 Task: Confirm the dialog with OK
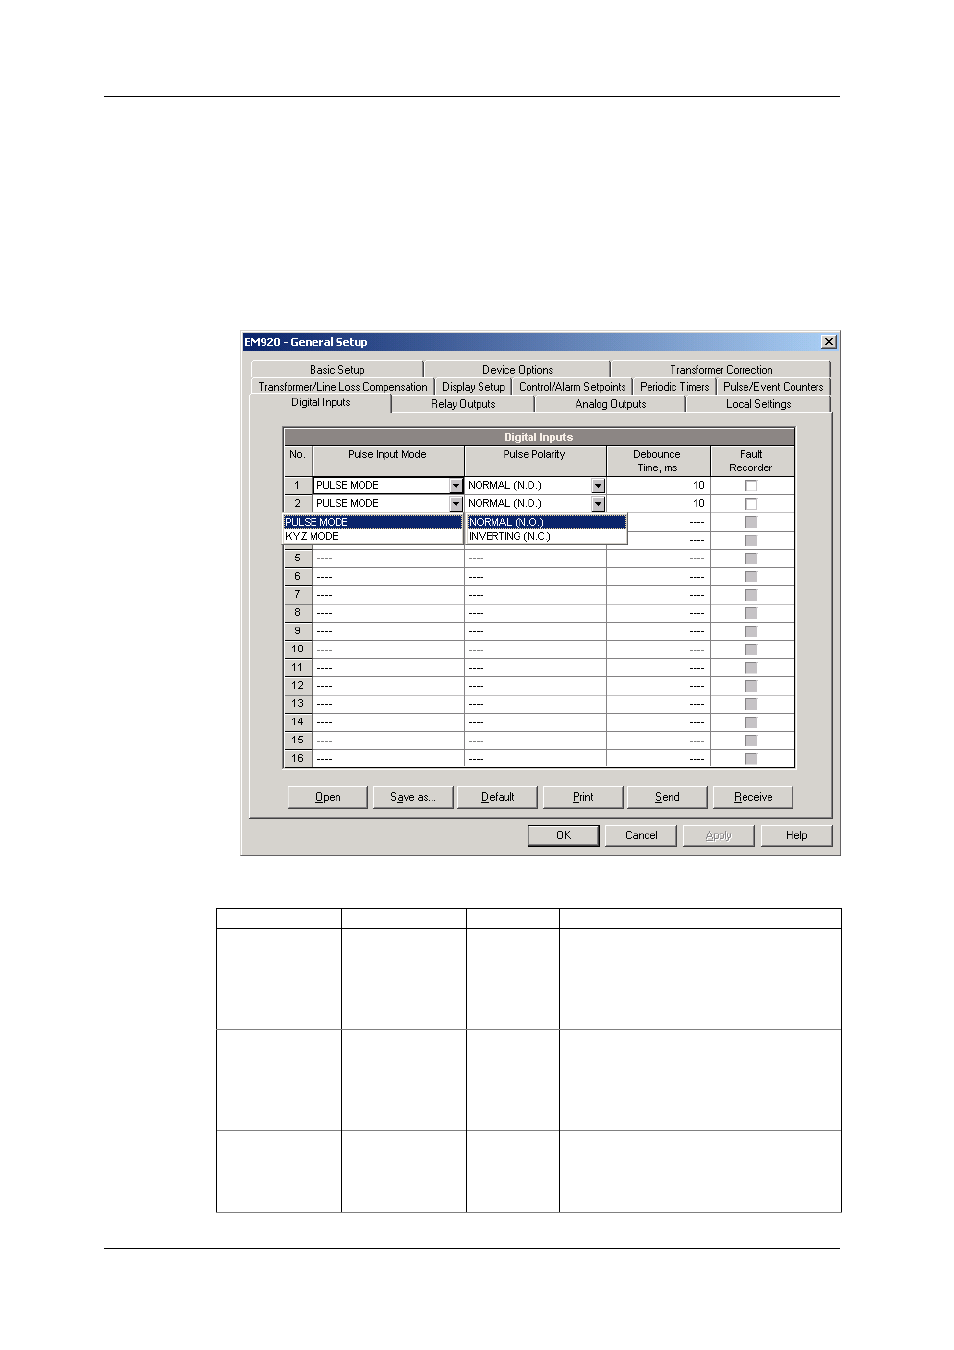click(x=564, y=835)
